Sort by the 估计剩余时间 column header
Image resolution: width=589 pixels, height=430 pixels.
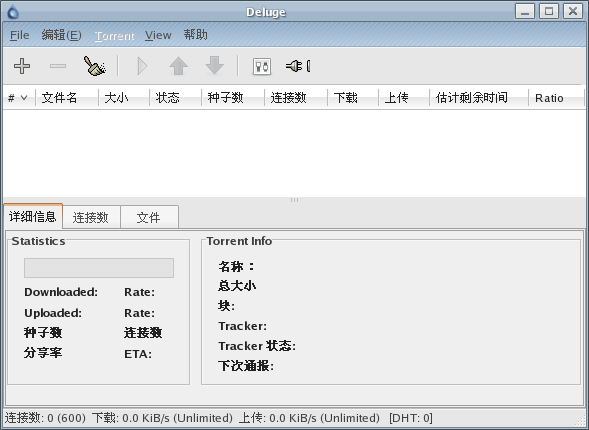(479, 98)
